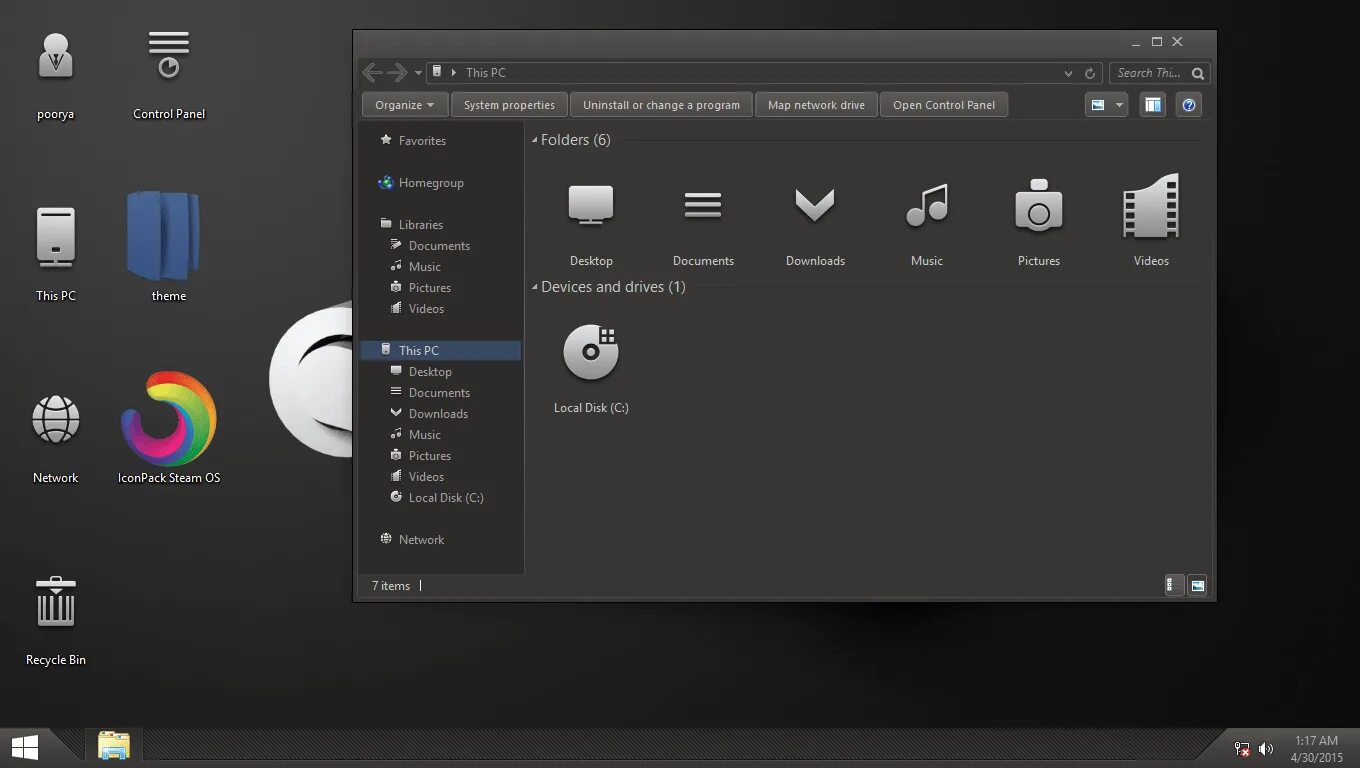Image resolution: width=1360 pixels, height=768 pixels.
Task: Open the Organize menu
Action: [404, 104]
